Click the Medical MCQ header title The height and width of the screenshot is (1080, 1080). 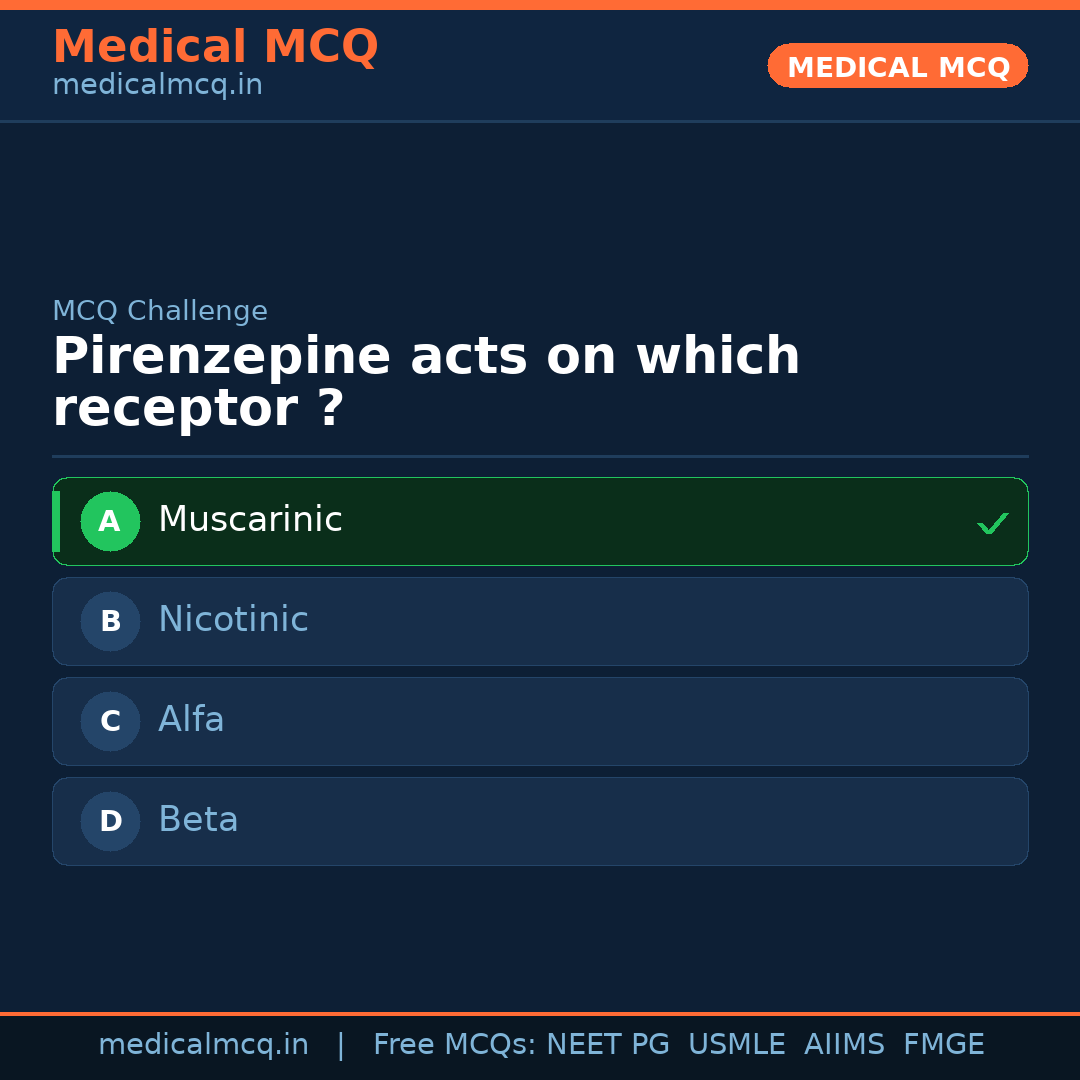pyautogui.click(x=215, y=47)
